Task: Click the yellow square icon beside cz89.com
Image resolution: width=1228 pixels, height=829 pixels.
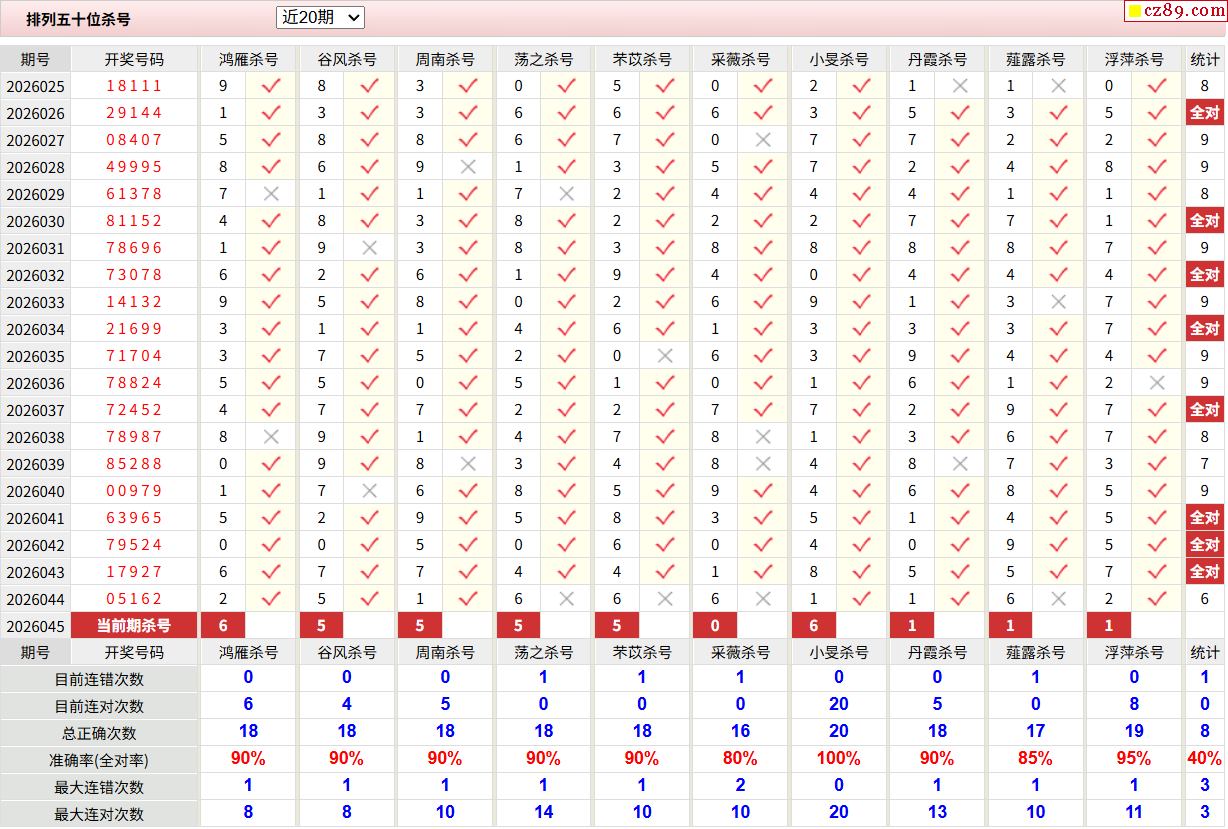Action: [1134, 12]
